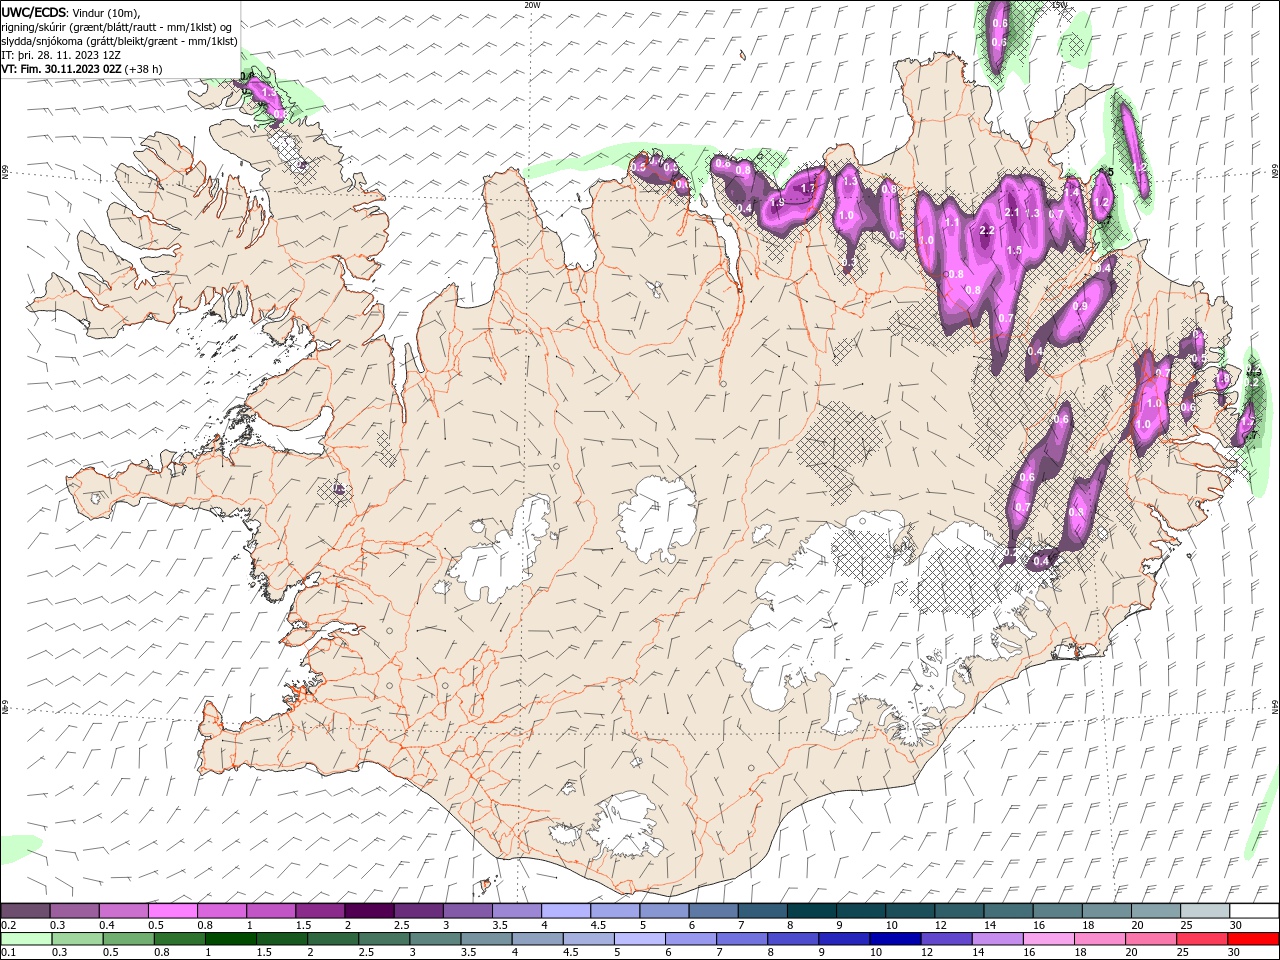Click the 20W longitude label
Image resolution: width=1280 pixels, height=960 pixels.
click(533, 5)
